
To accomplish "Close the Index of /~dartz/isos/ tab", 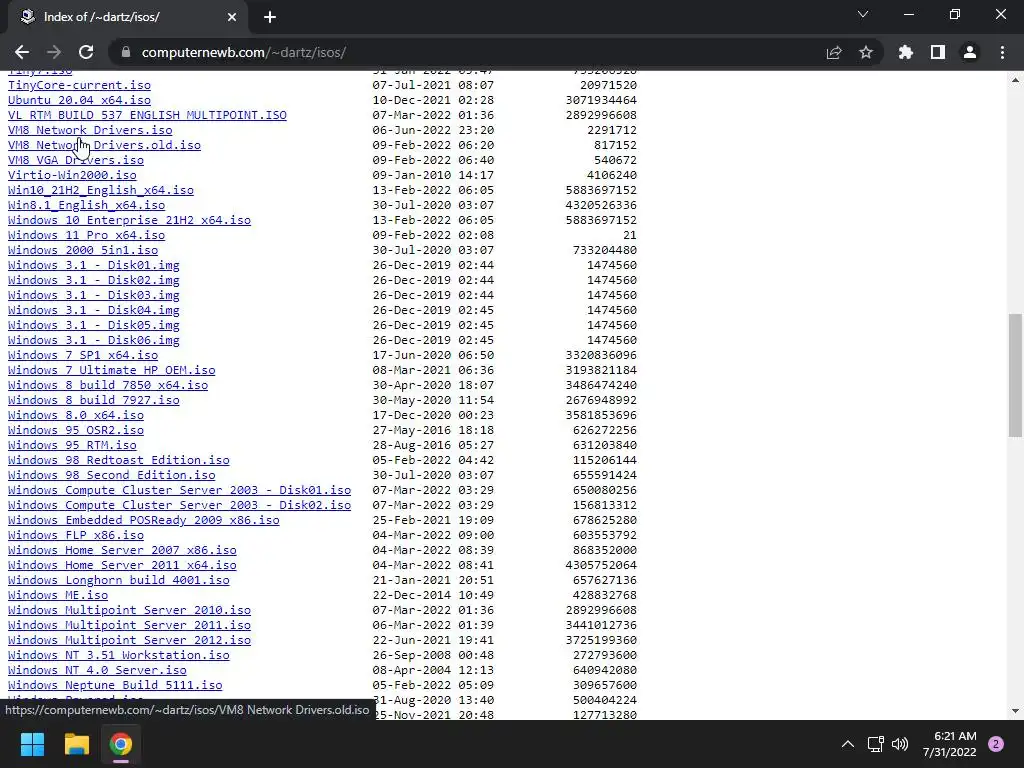I will point(232,17).
